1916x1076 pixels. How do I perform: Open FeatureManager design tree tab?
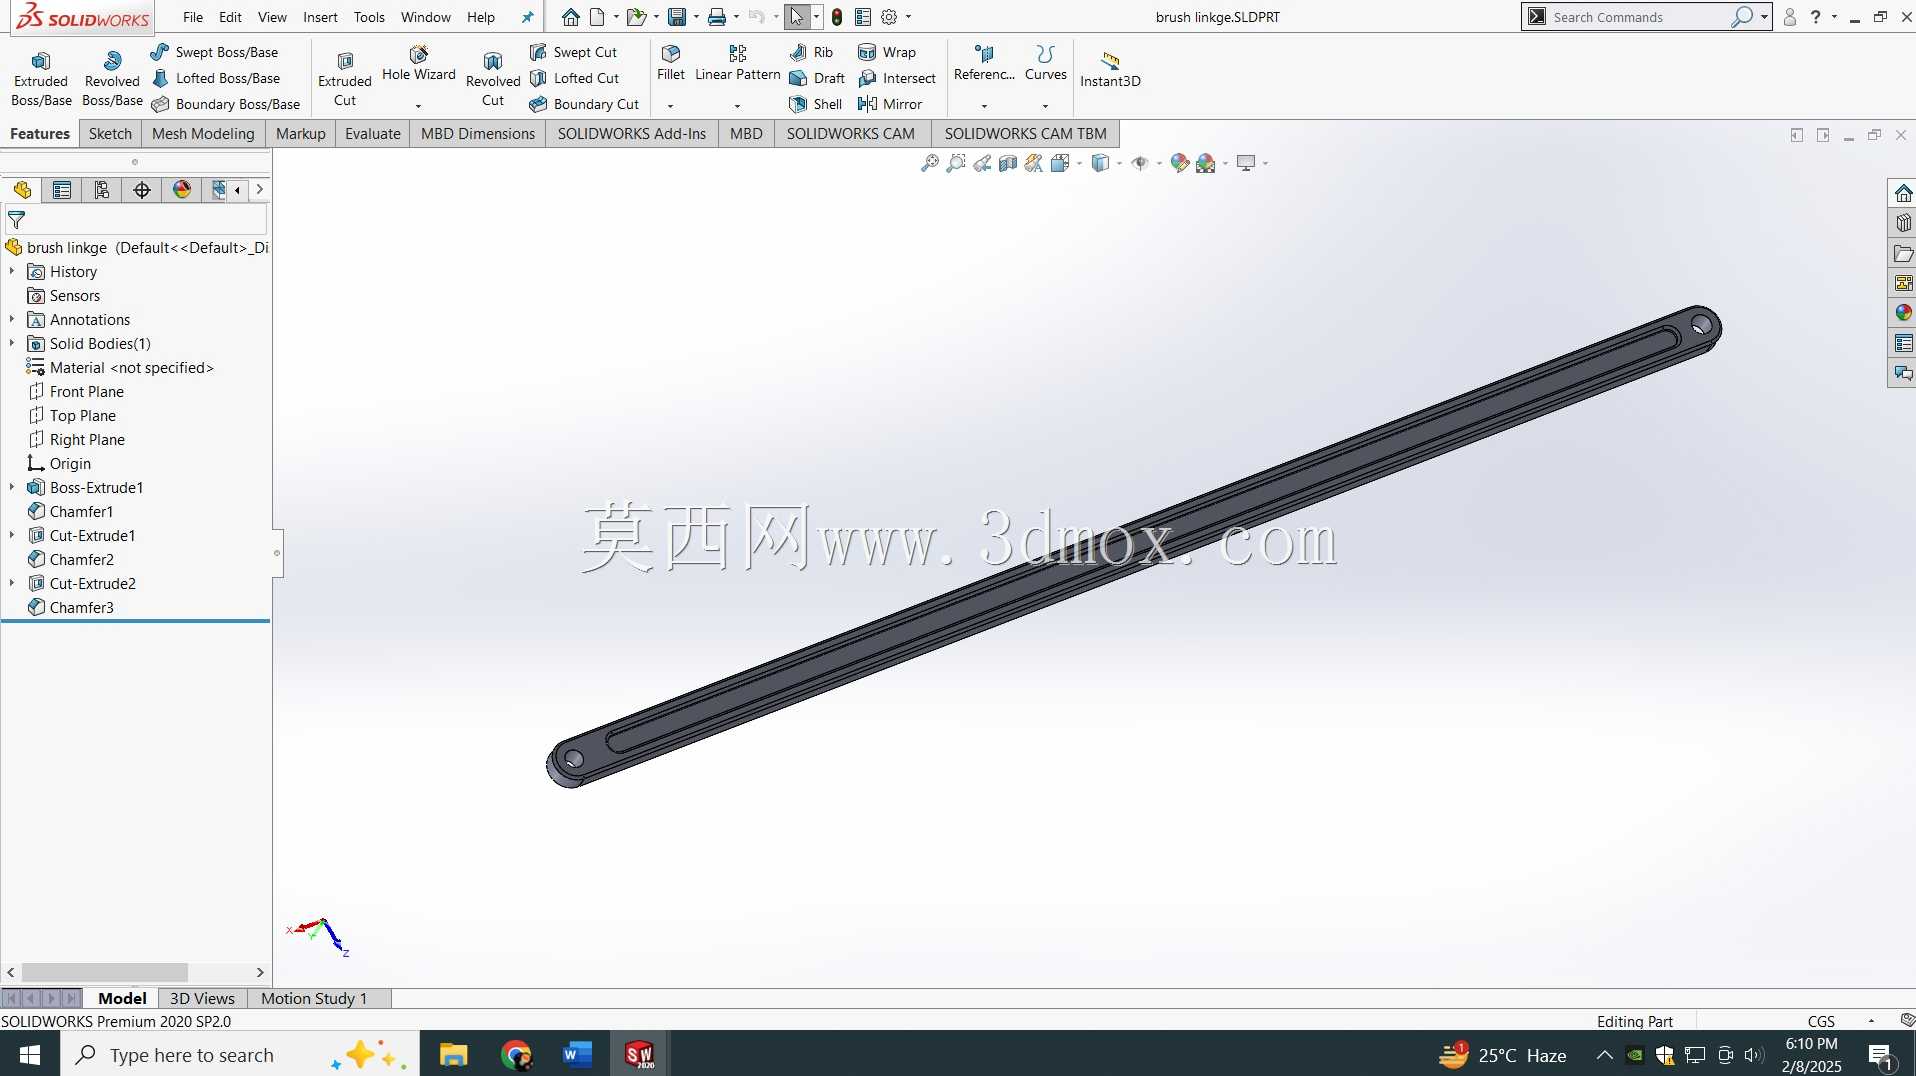point(22,190)
